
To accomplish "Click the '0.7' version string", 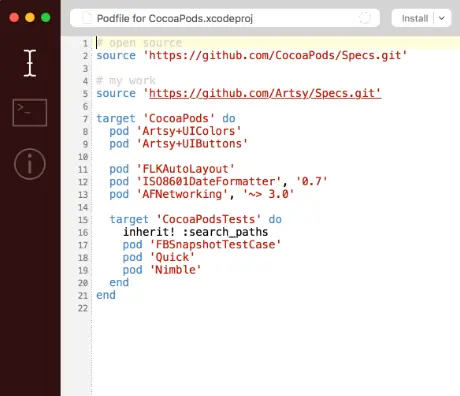I will pyautogui.click(x=312, y=182).
